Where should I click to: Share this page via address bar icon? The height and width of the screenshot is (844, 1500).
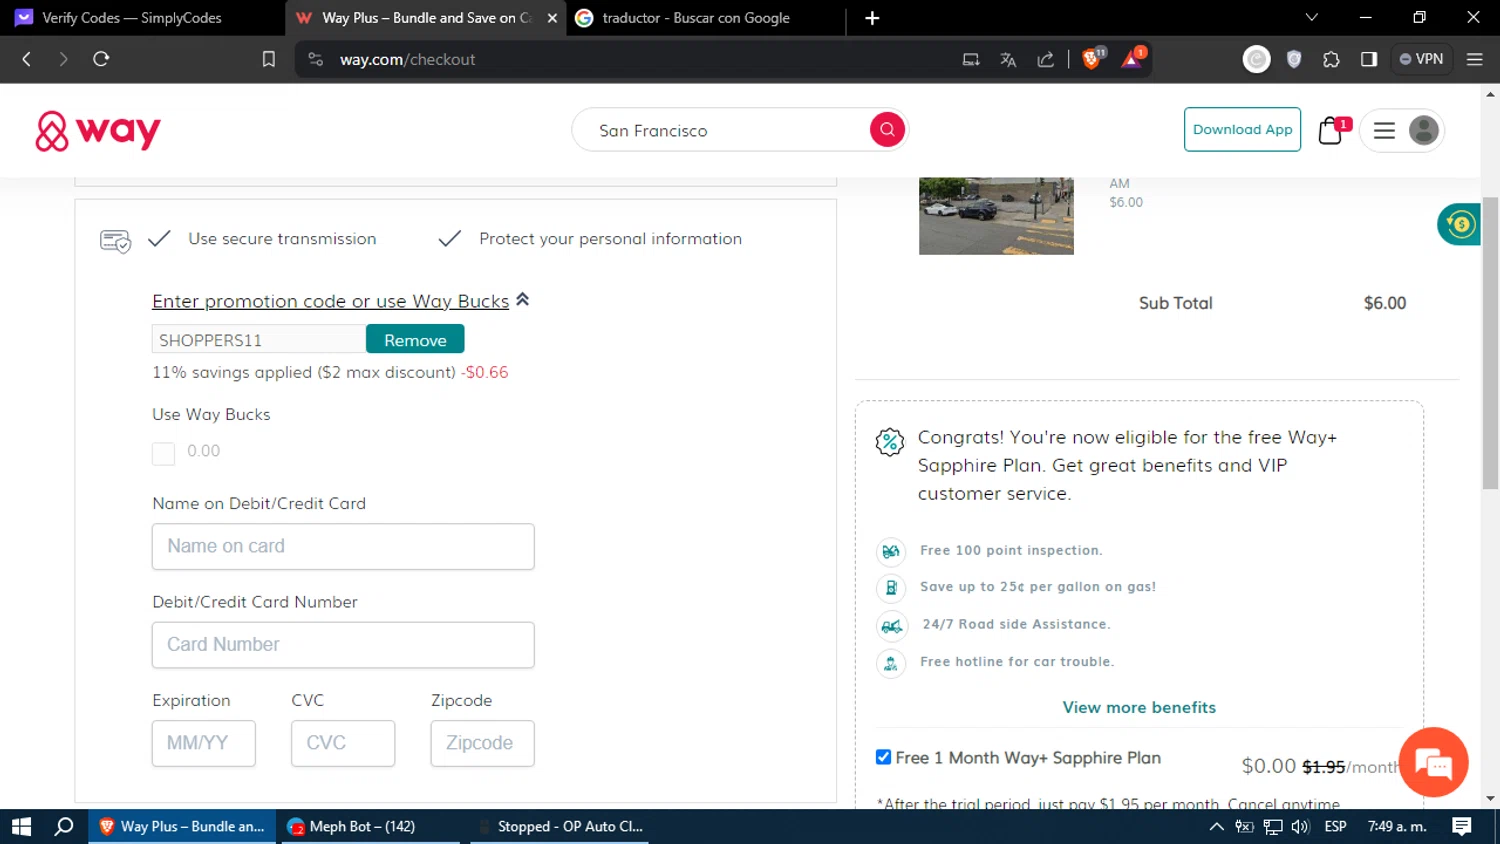pyautogui.click(x=1046, y=59)
